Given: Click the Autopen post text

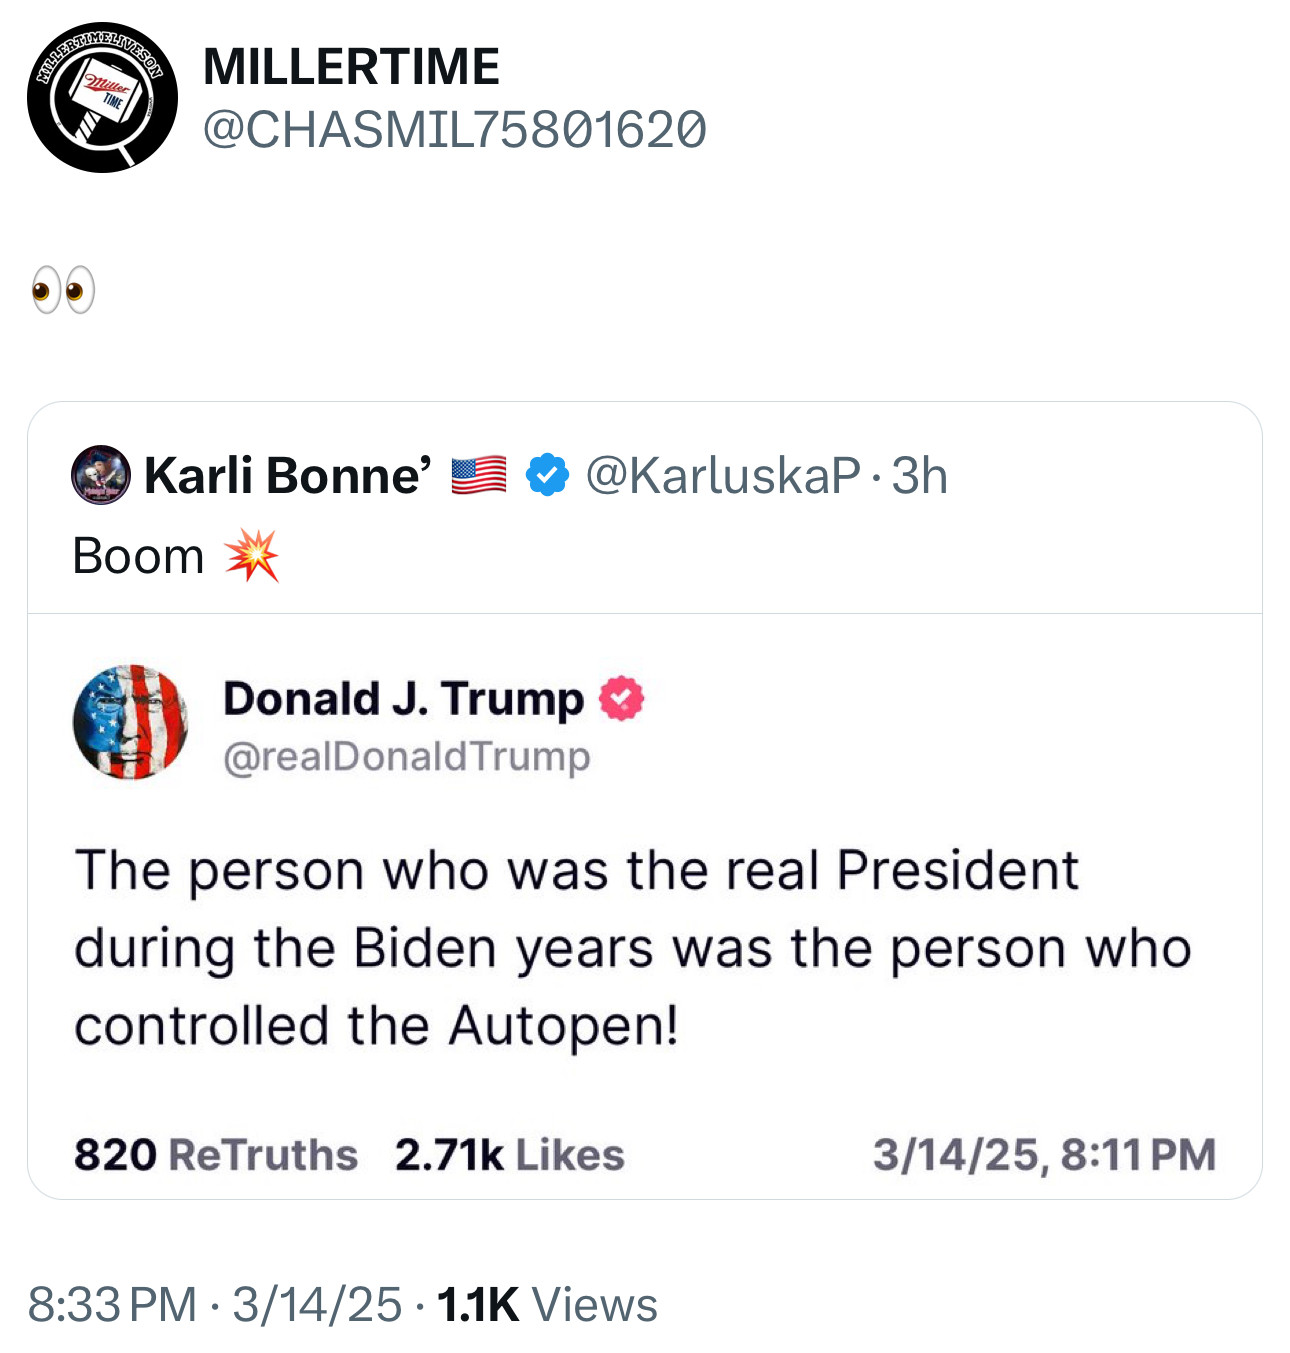Looking at the screenshot, I should [632, 947].
